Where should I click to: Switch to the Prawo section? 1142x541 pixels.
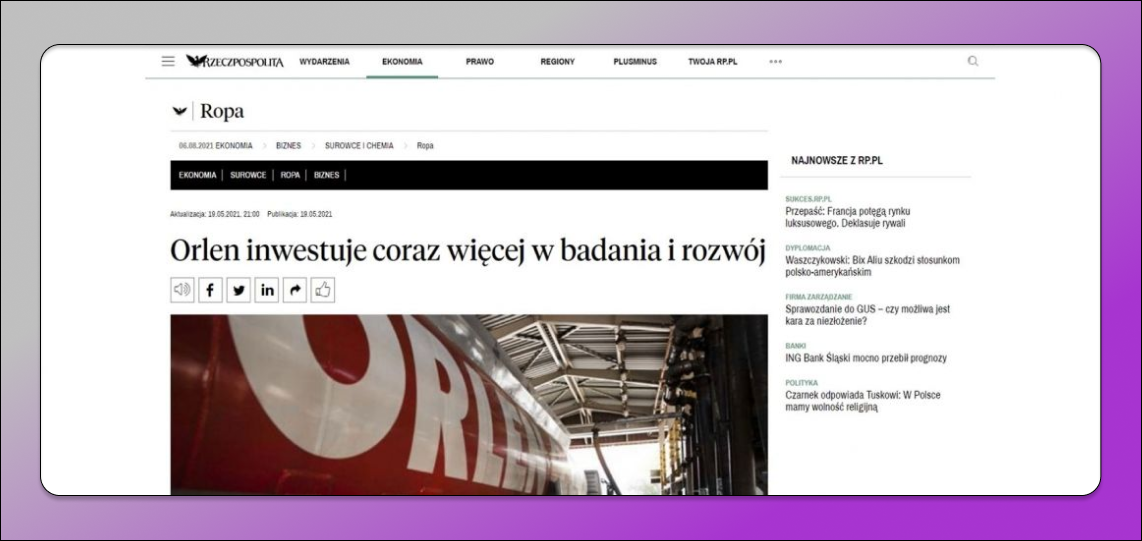tap(479, 62)
